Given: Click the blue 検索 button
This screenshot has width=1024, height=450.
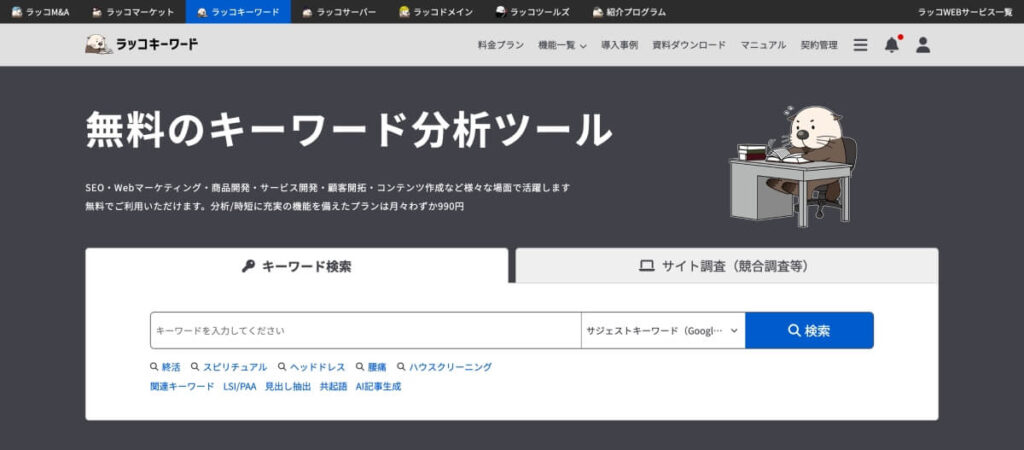Looking at the screenshot, I should click(x=809, y=330).
